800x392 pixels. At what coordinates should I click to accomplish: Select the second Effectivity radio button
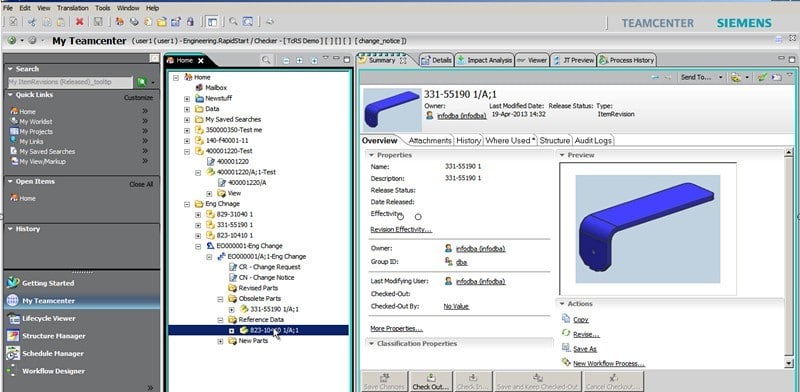[418, 217]
